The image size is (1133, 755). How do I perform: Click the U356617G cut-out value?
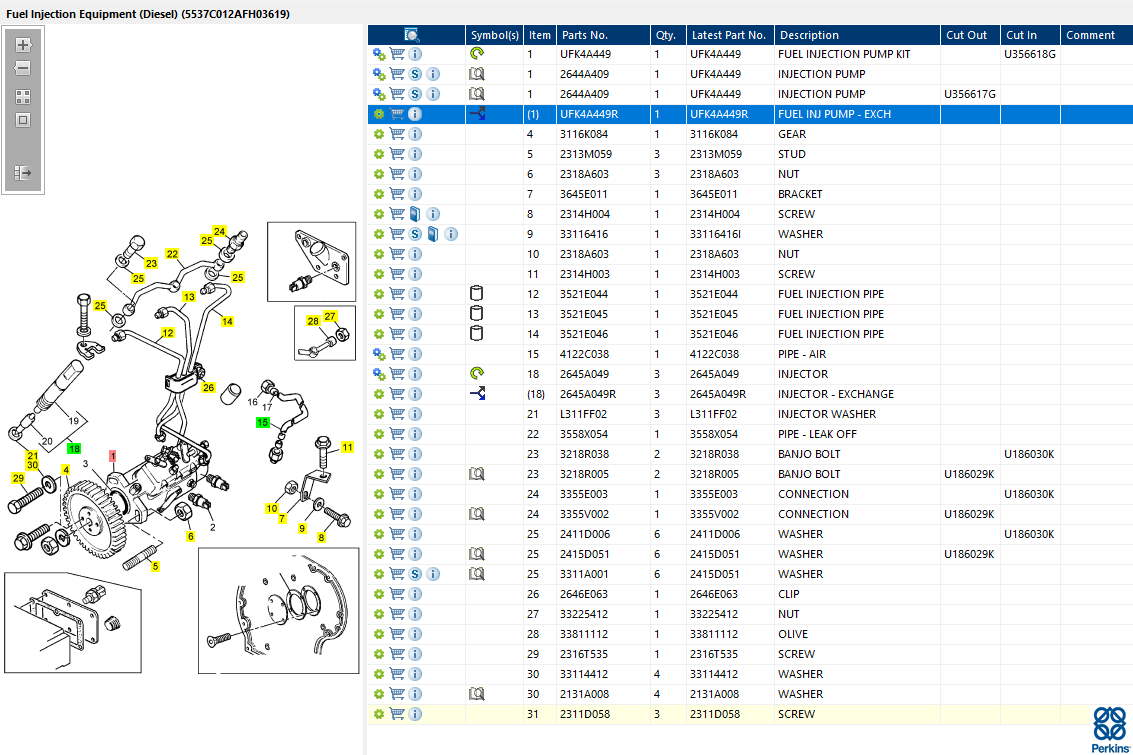pyautogui.click(x=970, y=94)
